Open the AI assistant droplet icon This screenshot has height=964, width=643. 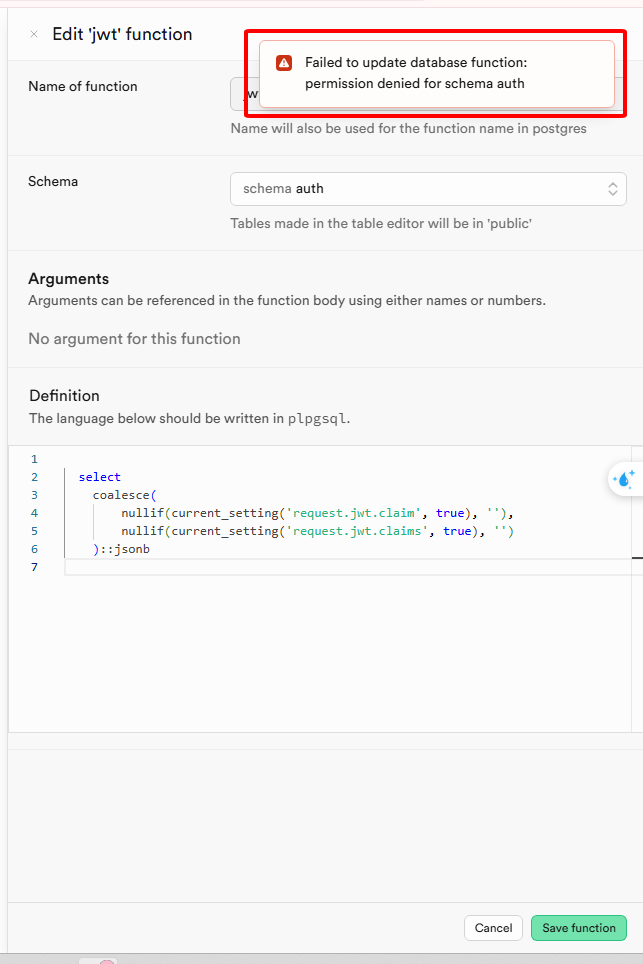[624, 479]
